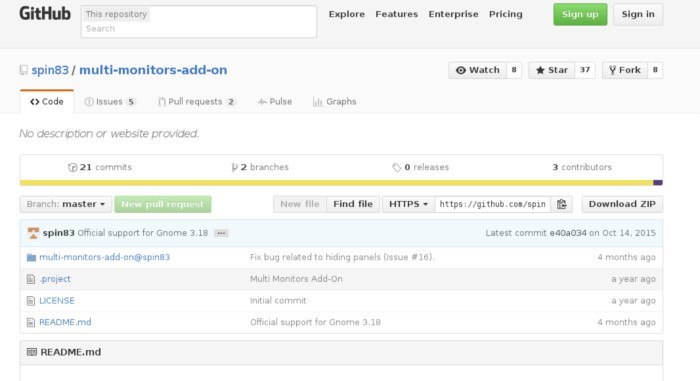This screenshot has width=700, height=381.
Task: Click the multi-monitors-add-on repository link
Action: [153, 70]
